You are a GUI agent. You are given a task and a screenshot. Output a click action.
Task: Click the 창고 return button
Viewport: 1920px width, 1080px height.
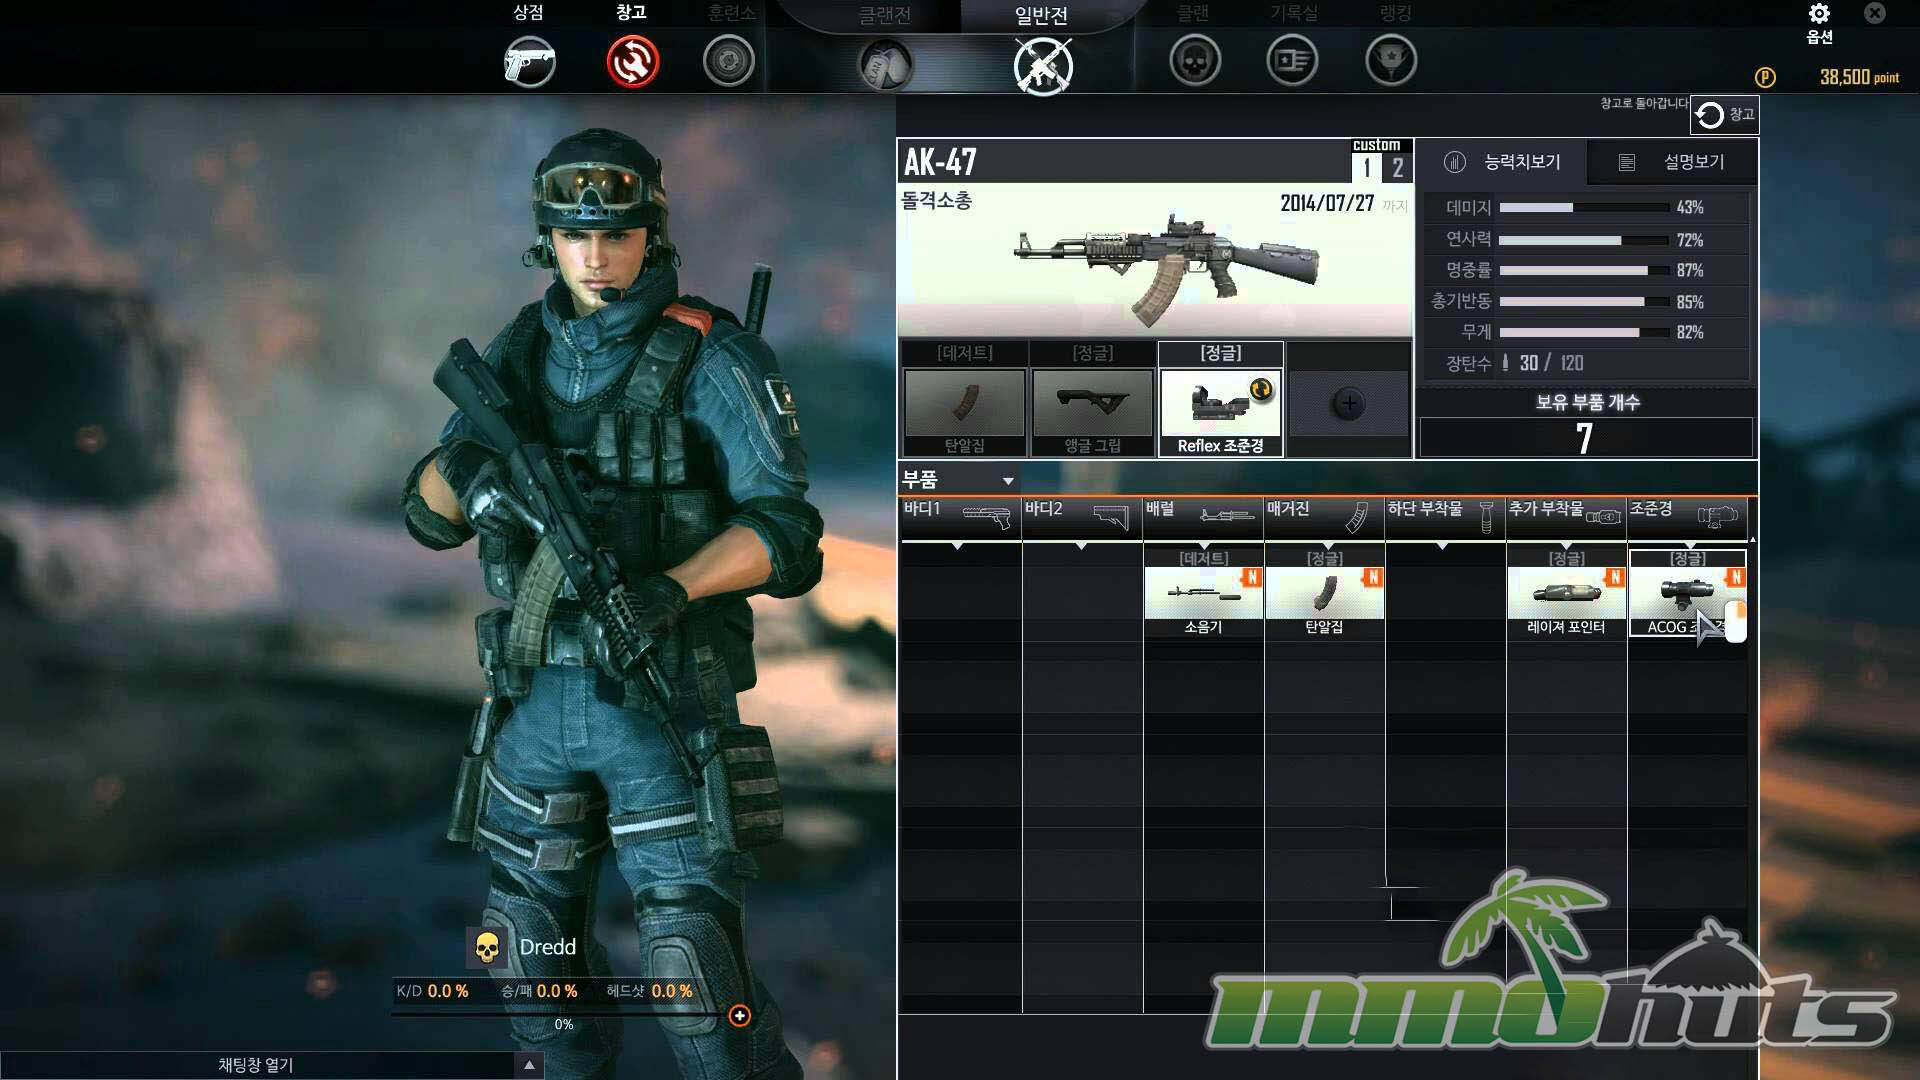tap(1724, 115)
